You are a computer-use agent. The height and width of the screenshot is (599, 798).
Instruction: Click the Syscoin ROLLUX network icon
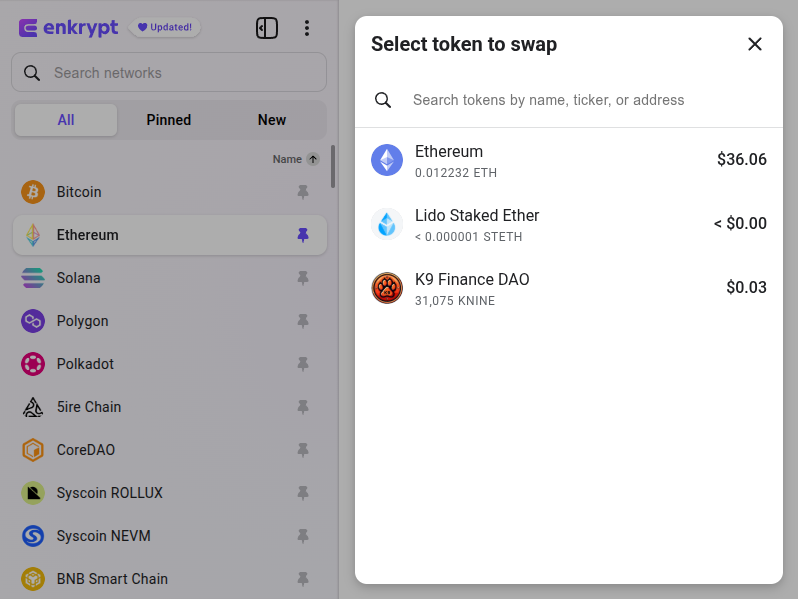(x=33, y=493)
